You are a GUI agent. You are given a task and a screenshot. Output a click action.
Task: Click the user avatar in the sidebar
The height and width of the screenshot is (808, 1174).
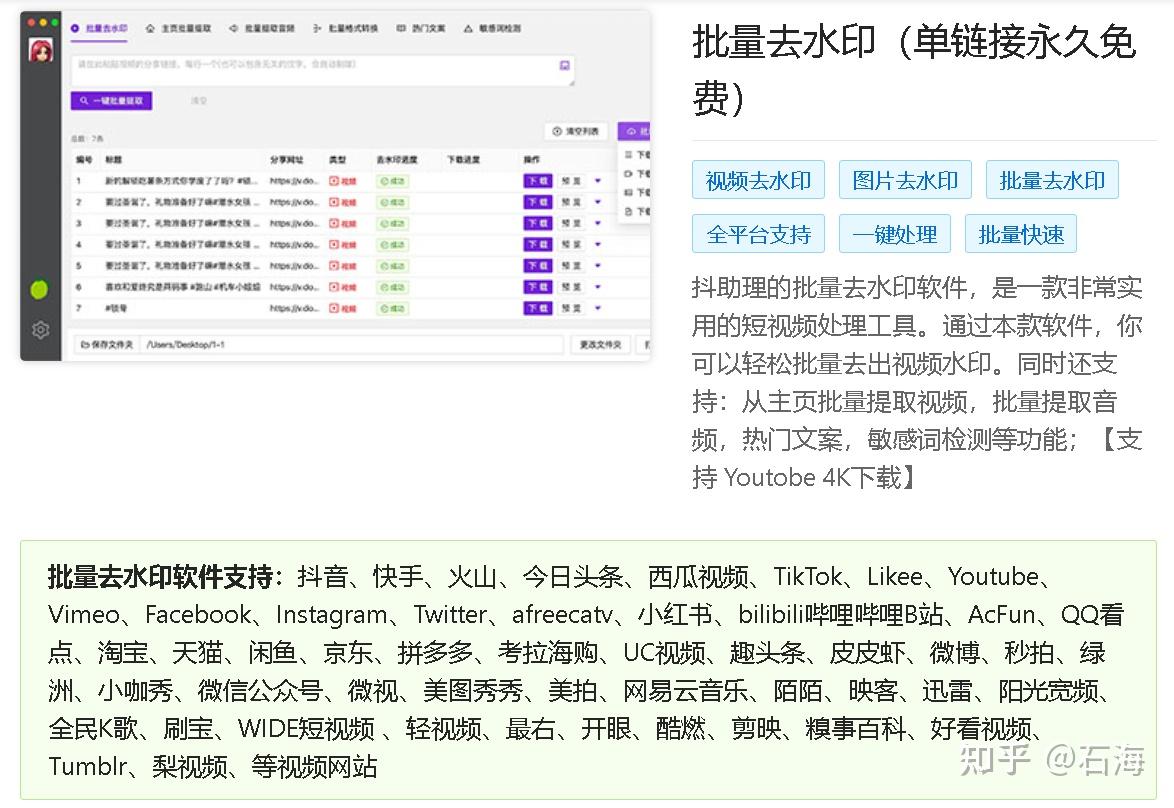tap(40, 50)
